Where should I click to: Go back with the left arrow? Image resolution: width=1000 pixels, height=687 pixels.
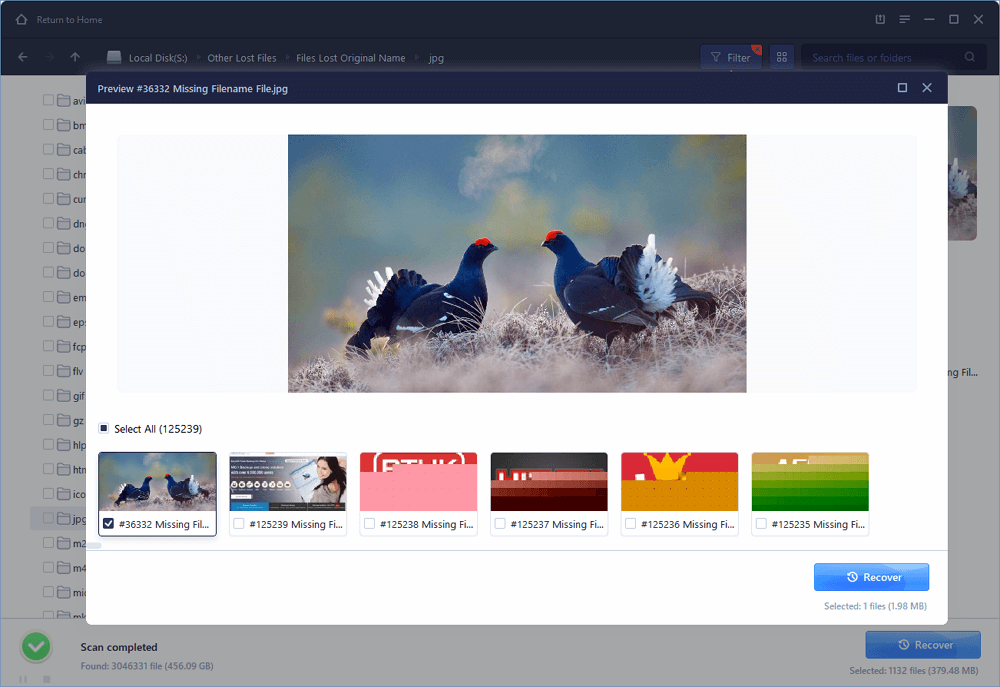click(23, 57)
